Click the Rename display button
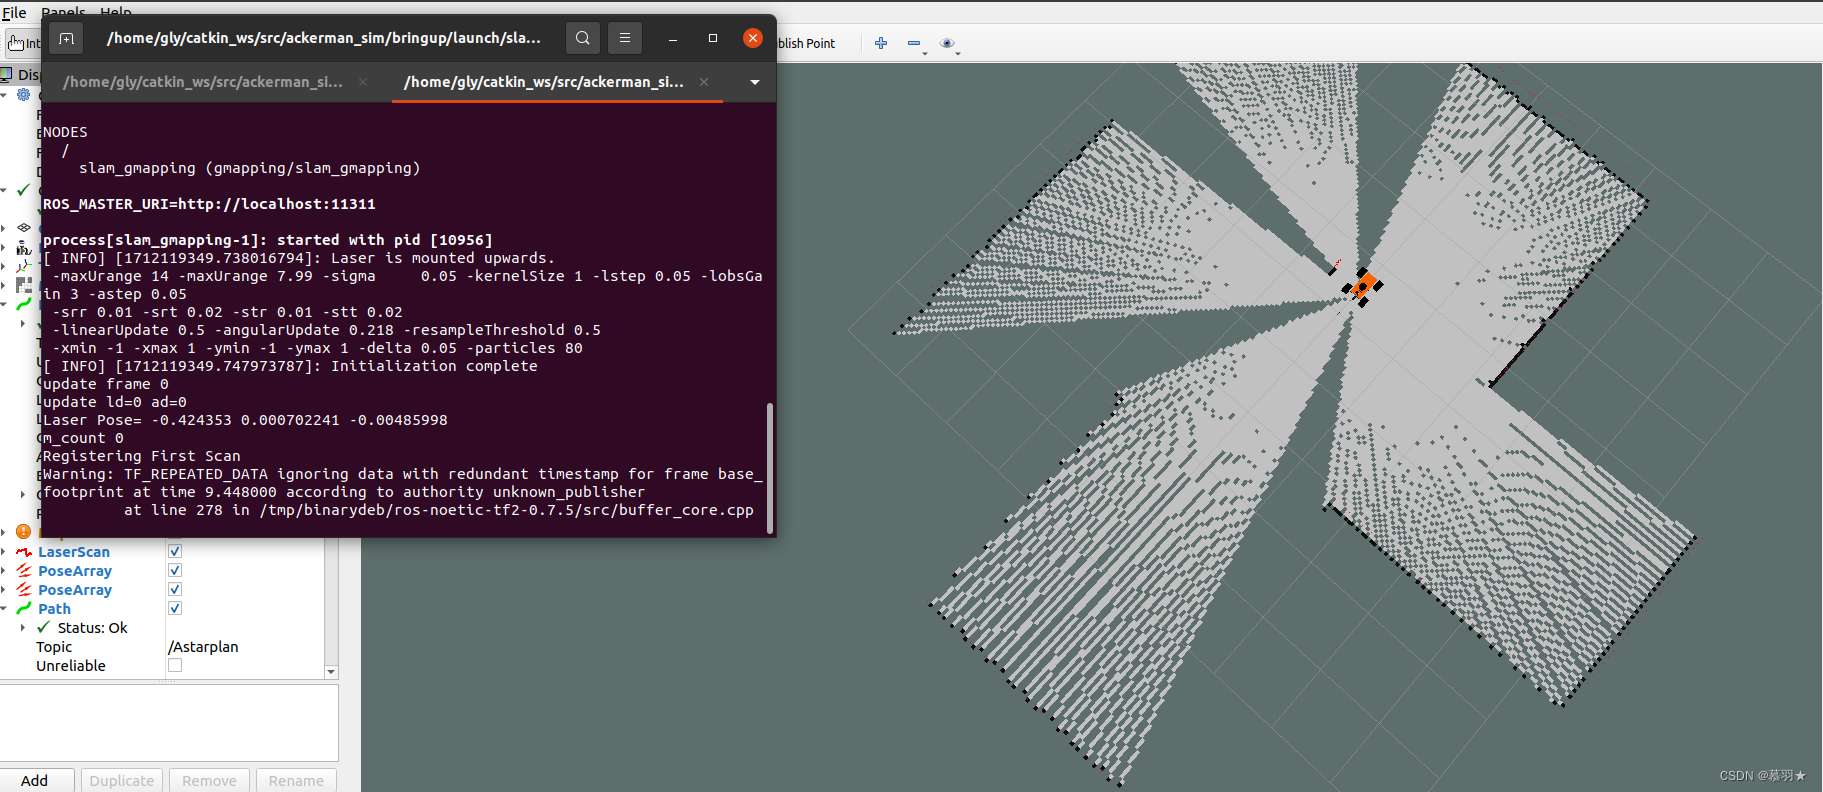 pyautogui.click(x=296, y=780)
